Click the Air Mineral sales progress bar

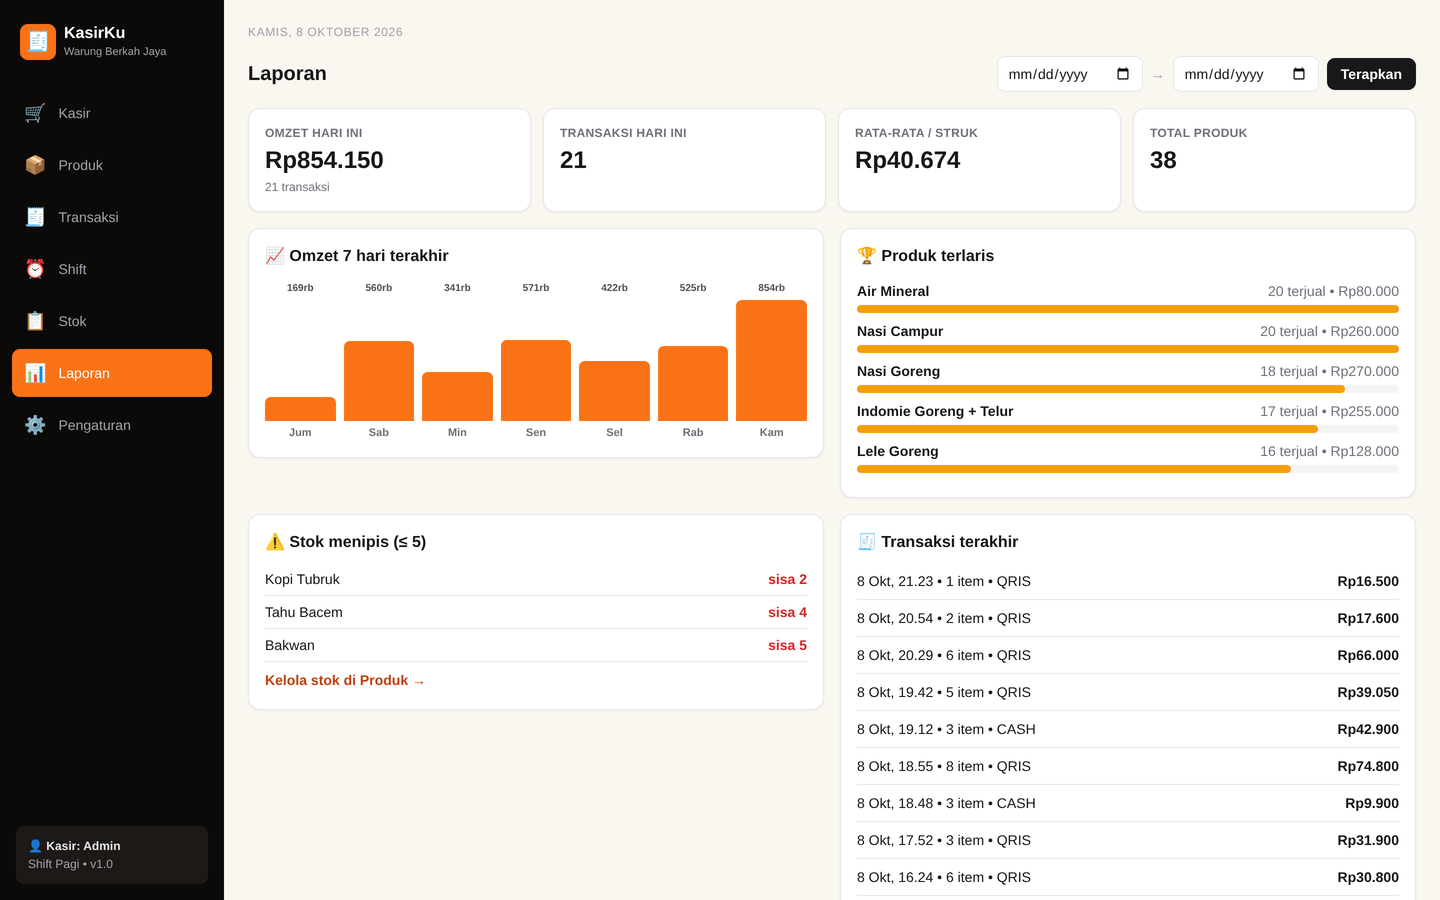tap(1128, 309)
